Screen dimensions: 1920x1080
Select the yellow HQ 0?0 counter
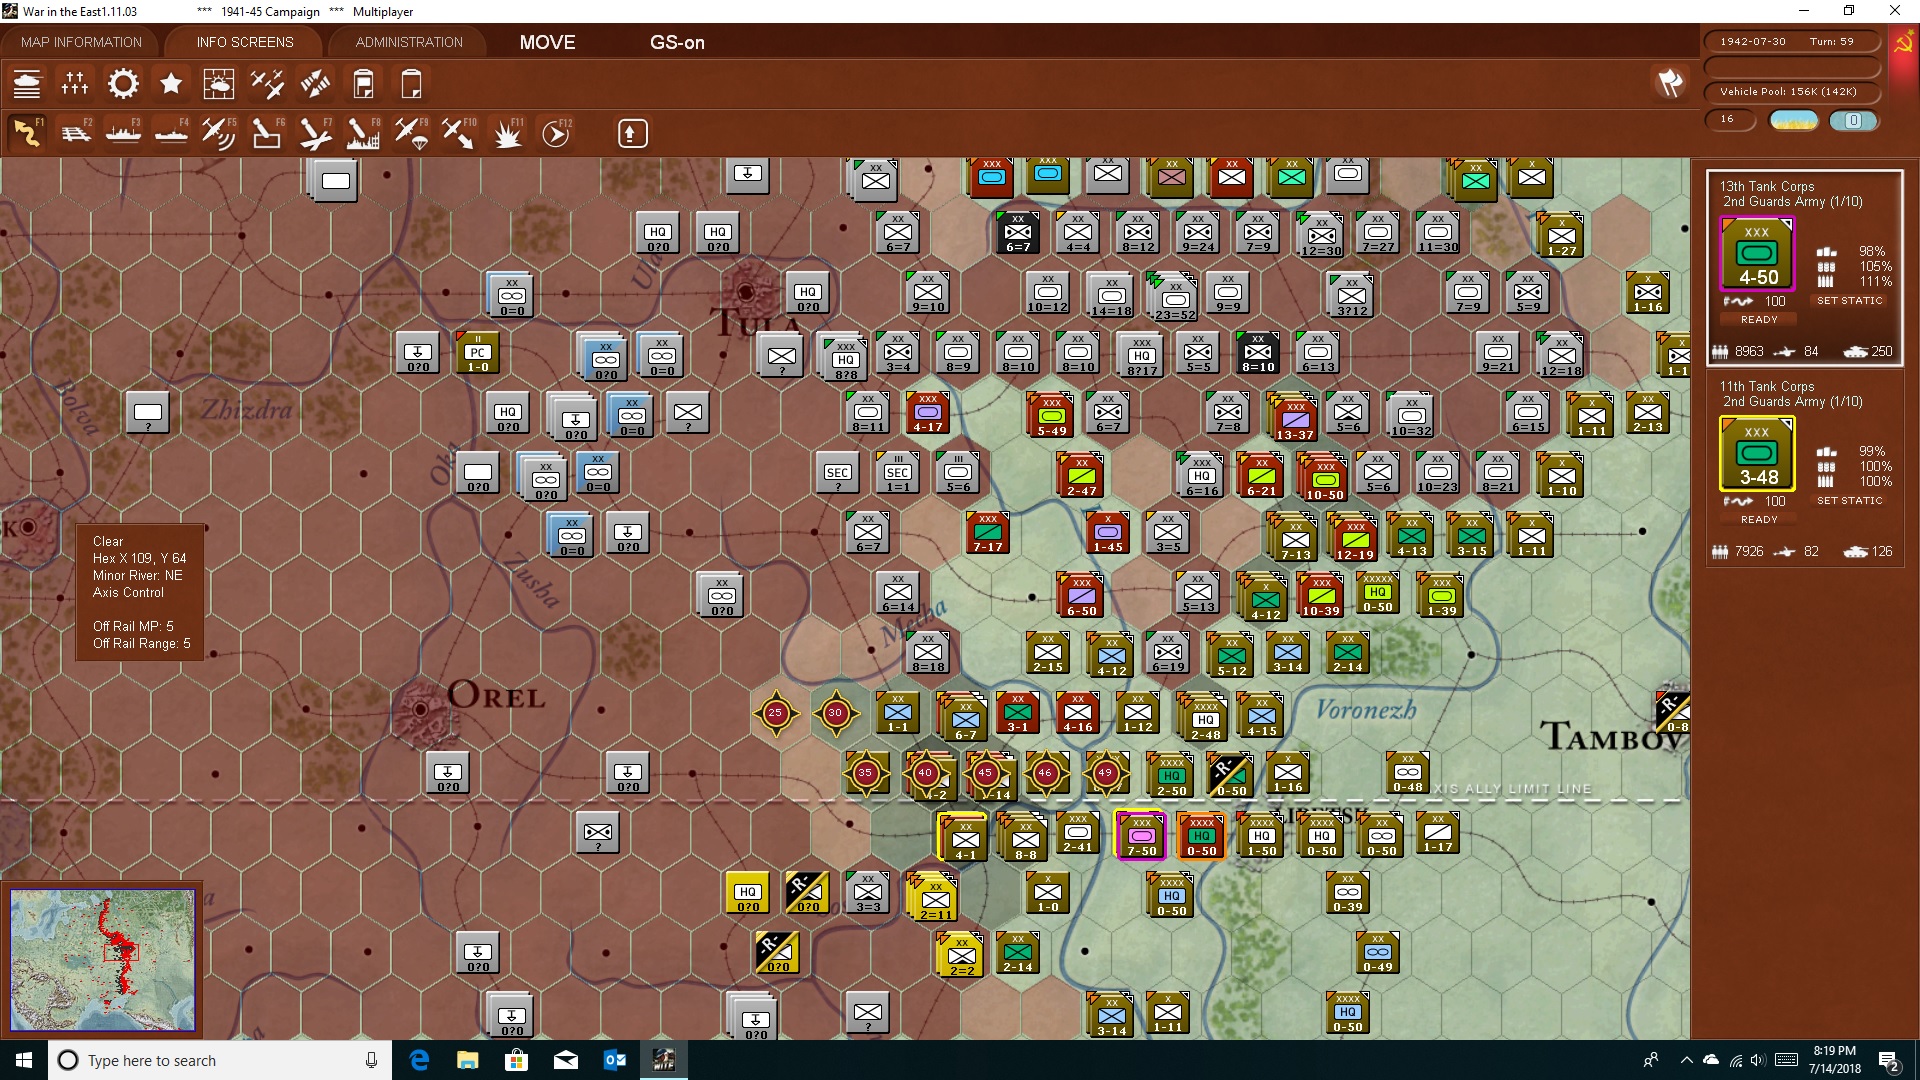pos(748,892)
